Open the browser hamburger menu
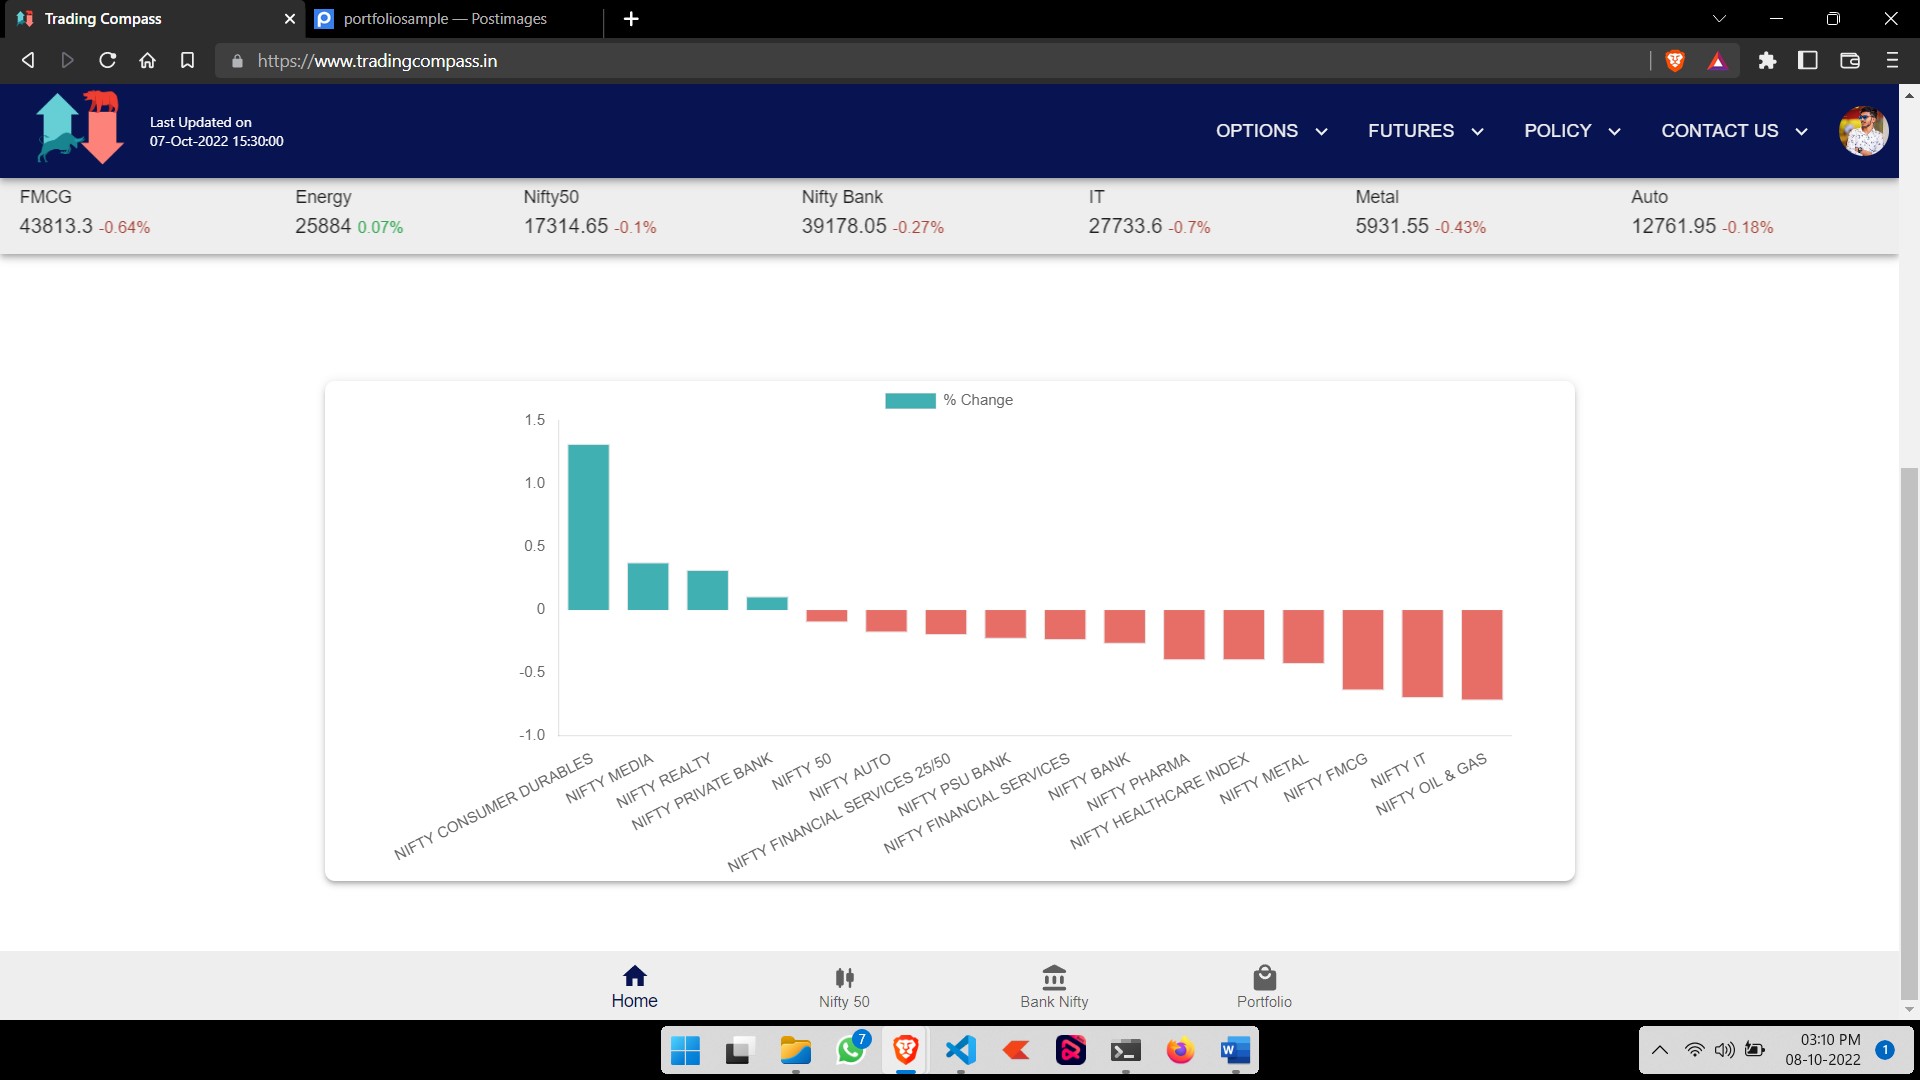 click(1892, 60)
